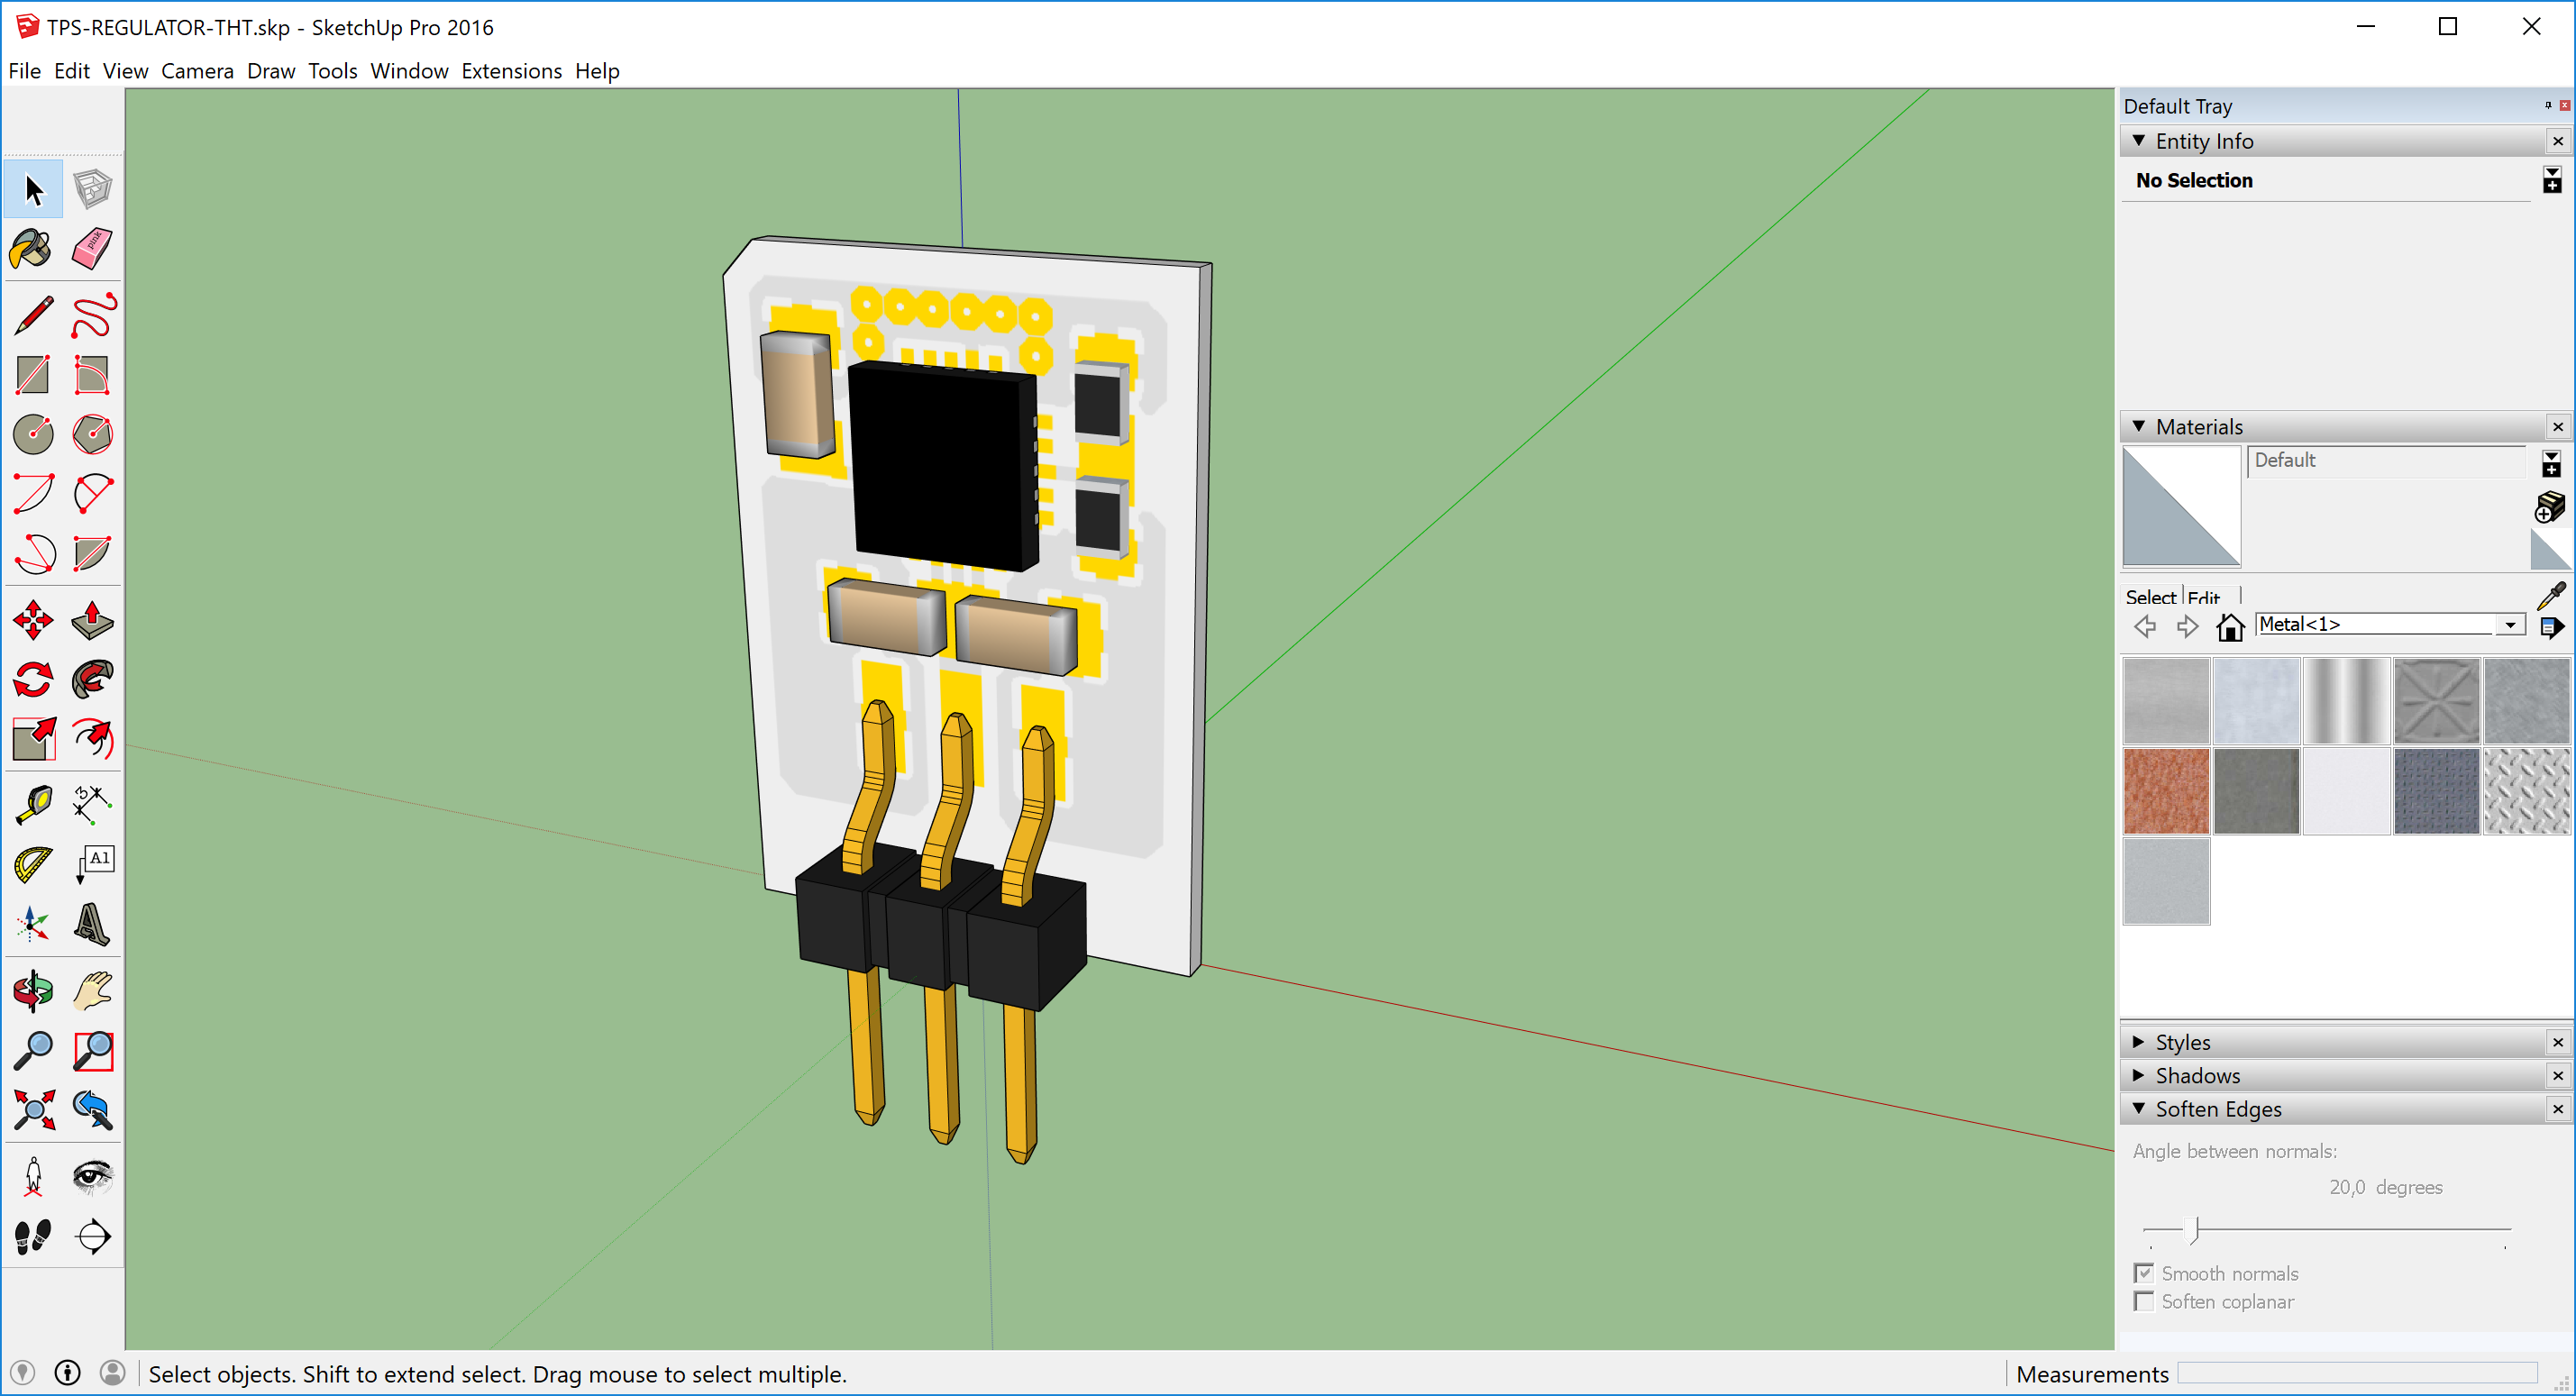This screenshot has width=2576, height=1396.
Task: Expand the Styles panel
Action: pyautogui.click(x=2139, y=1042)
